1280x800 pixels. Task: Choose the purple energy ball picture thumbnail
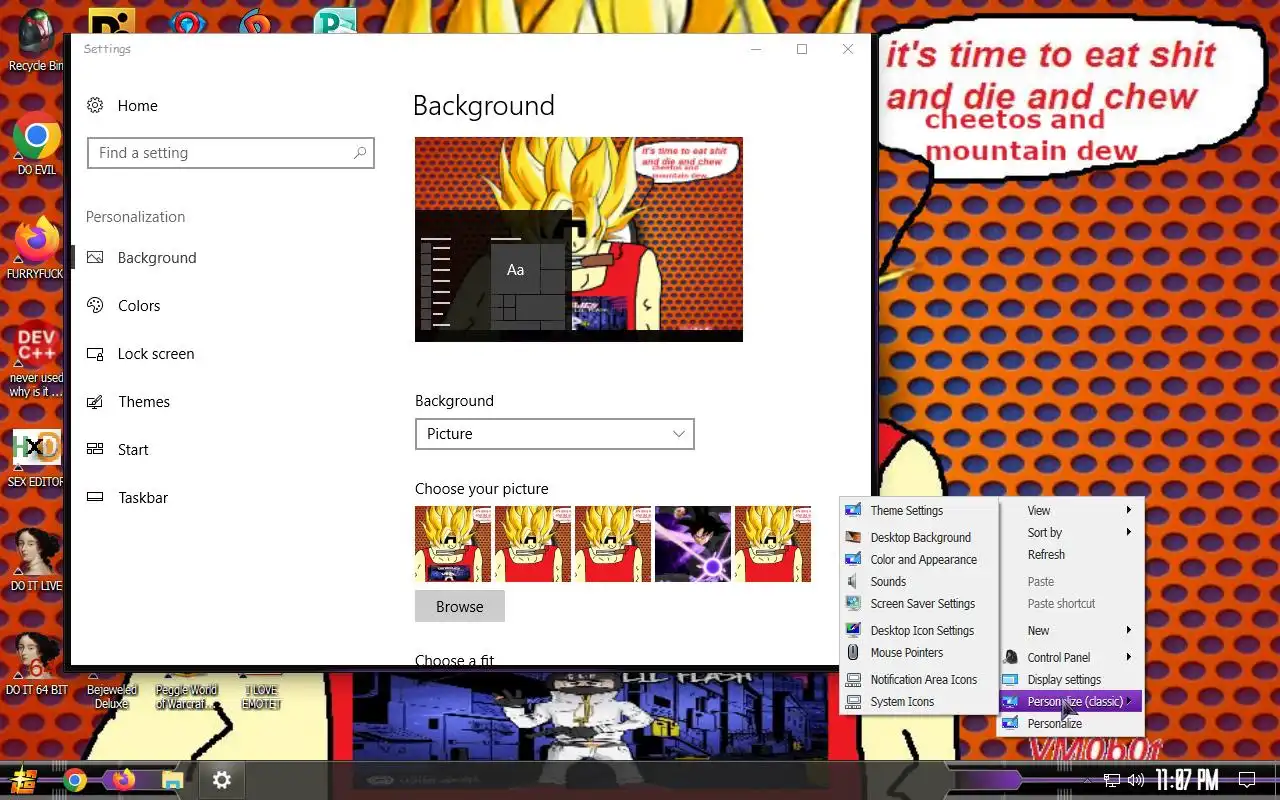(693, 544)
